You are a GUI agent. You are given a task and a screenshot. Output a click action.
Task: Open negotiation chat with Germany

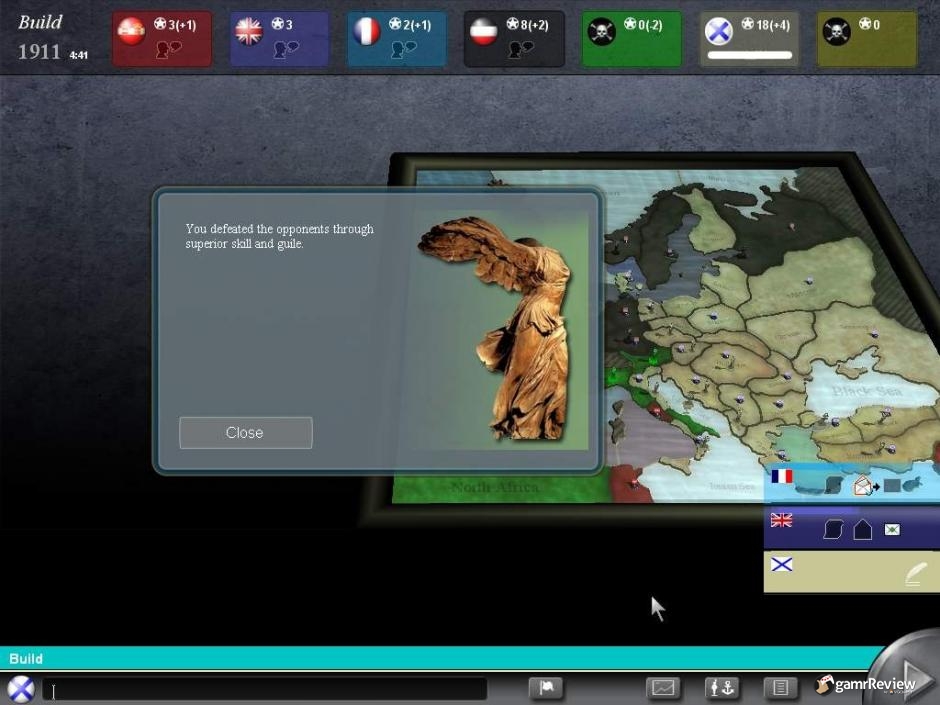[x=521, y=49]
